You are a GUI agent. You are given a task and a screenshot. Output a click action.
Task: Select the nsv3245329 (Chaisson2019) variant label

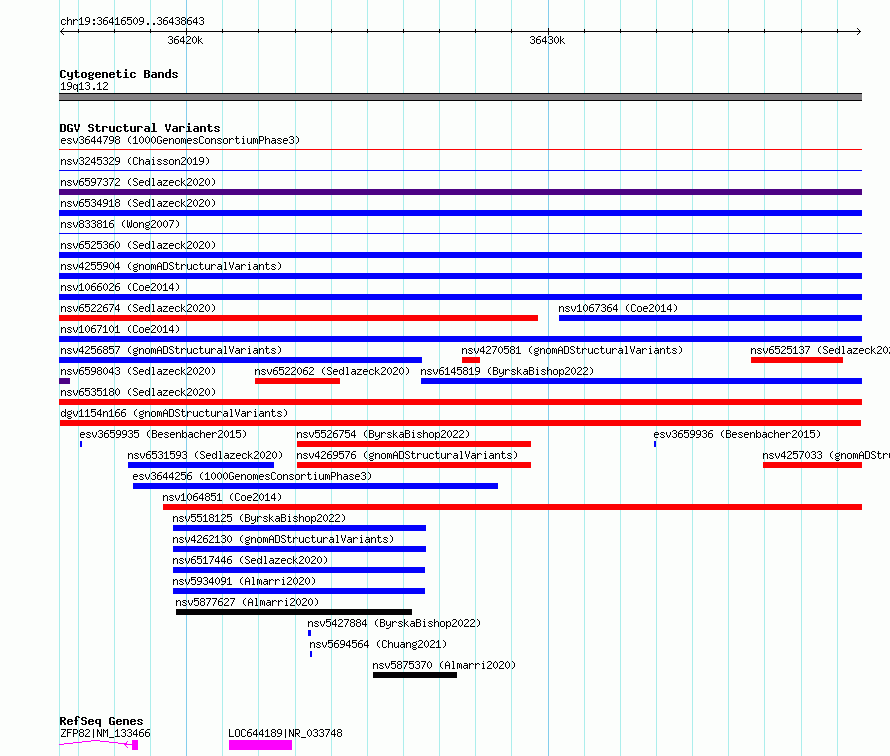click(135, 161)
